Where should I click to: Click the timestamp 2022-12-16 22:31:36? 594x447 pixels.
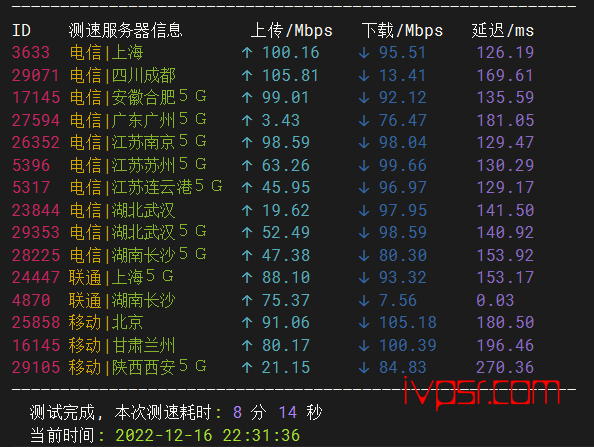[208, 435]
